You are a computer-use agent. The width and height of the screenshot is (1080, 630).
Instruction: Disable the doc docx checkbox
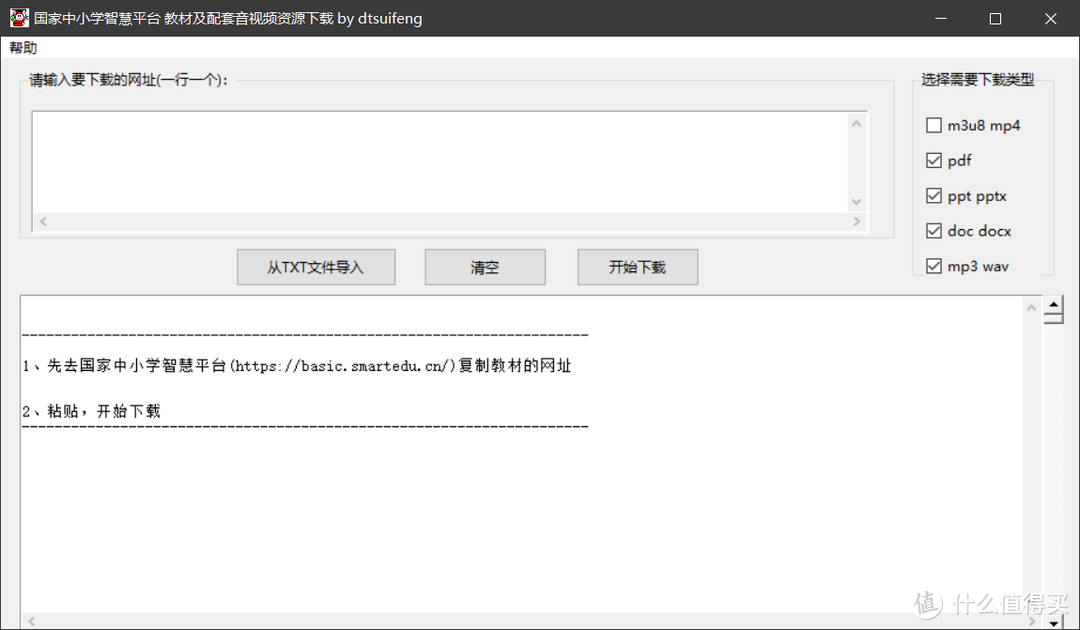tap(933, 231)
